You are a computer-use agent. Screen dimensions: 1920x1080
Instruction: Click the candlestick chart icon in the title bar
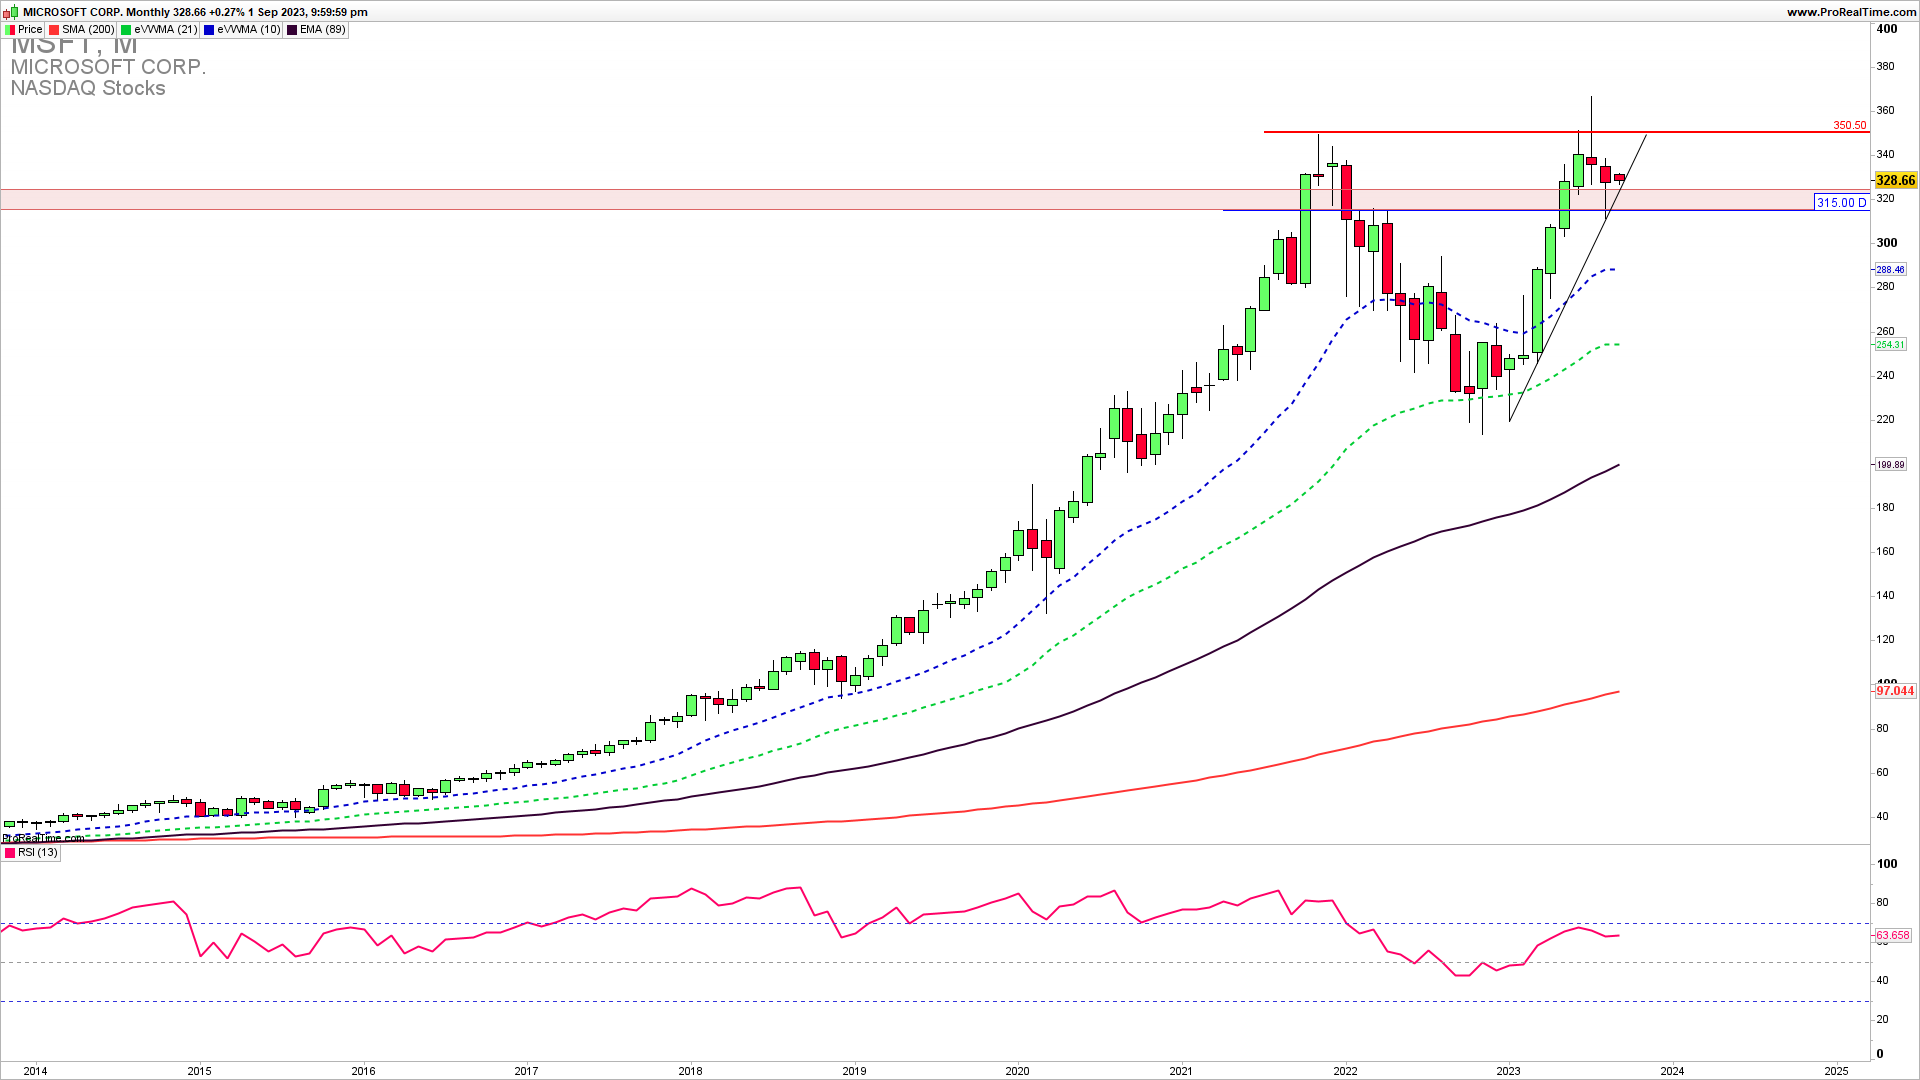(11, 11)
